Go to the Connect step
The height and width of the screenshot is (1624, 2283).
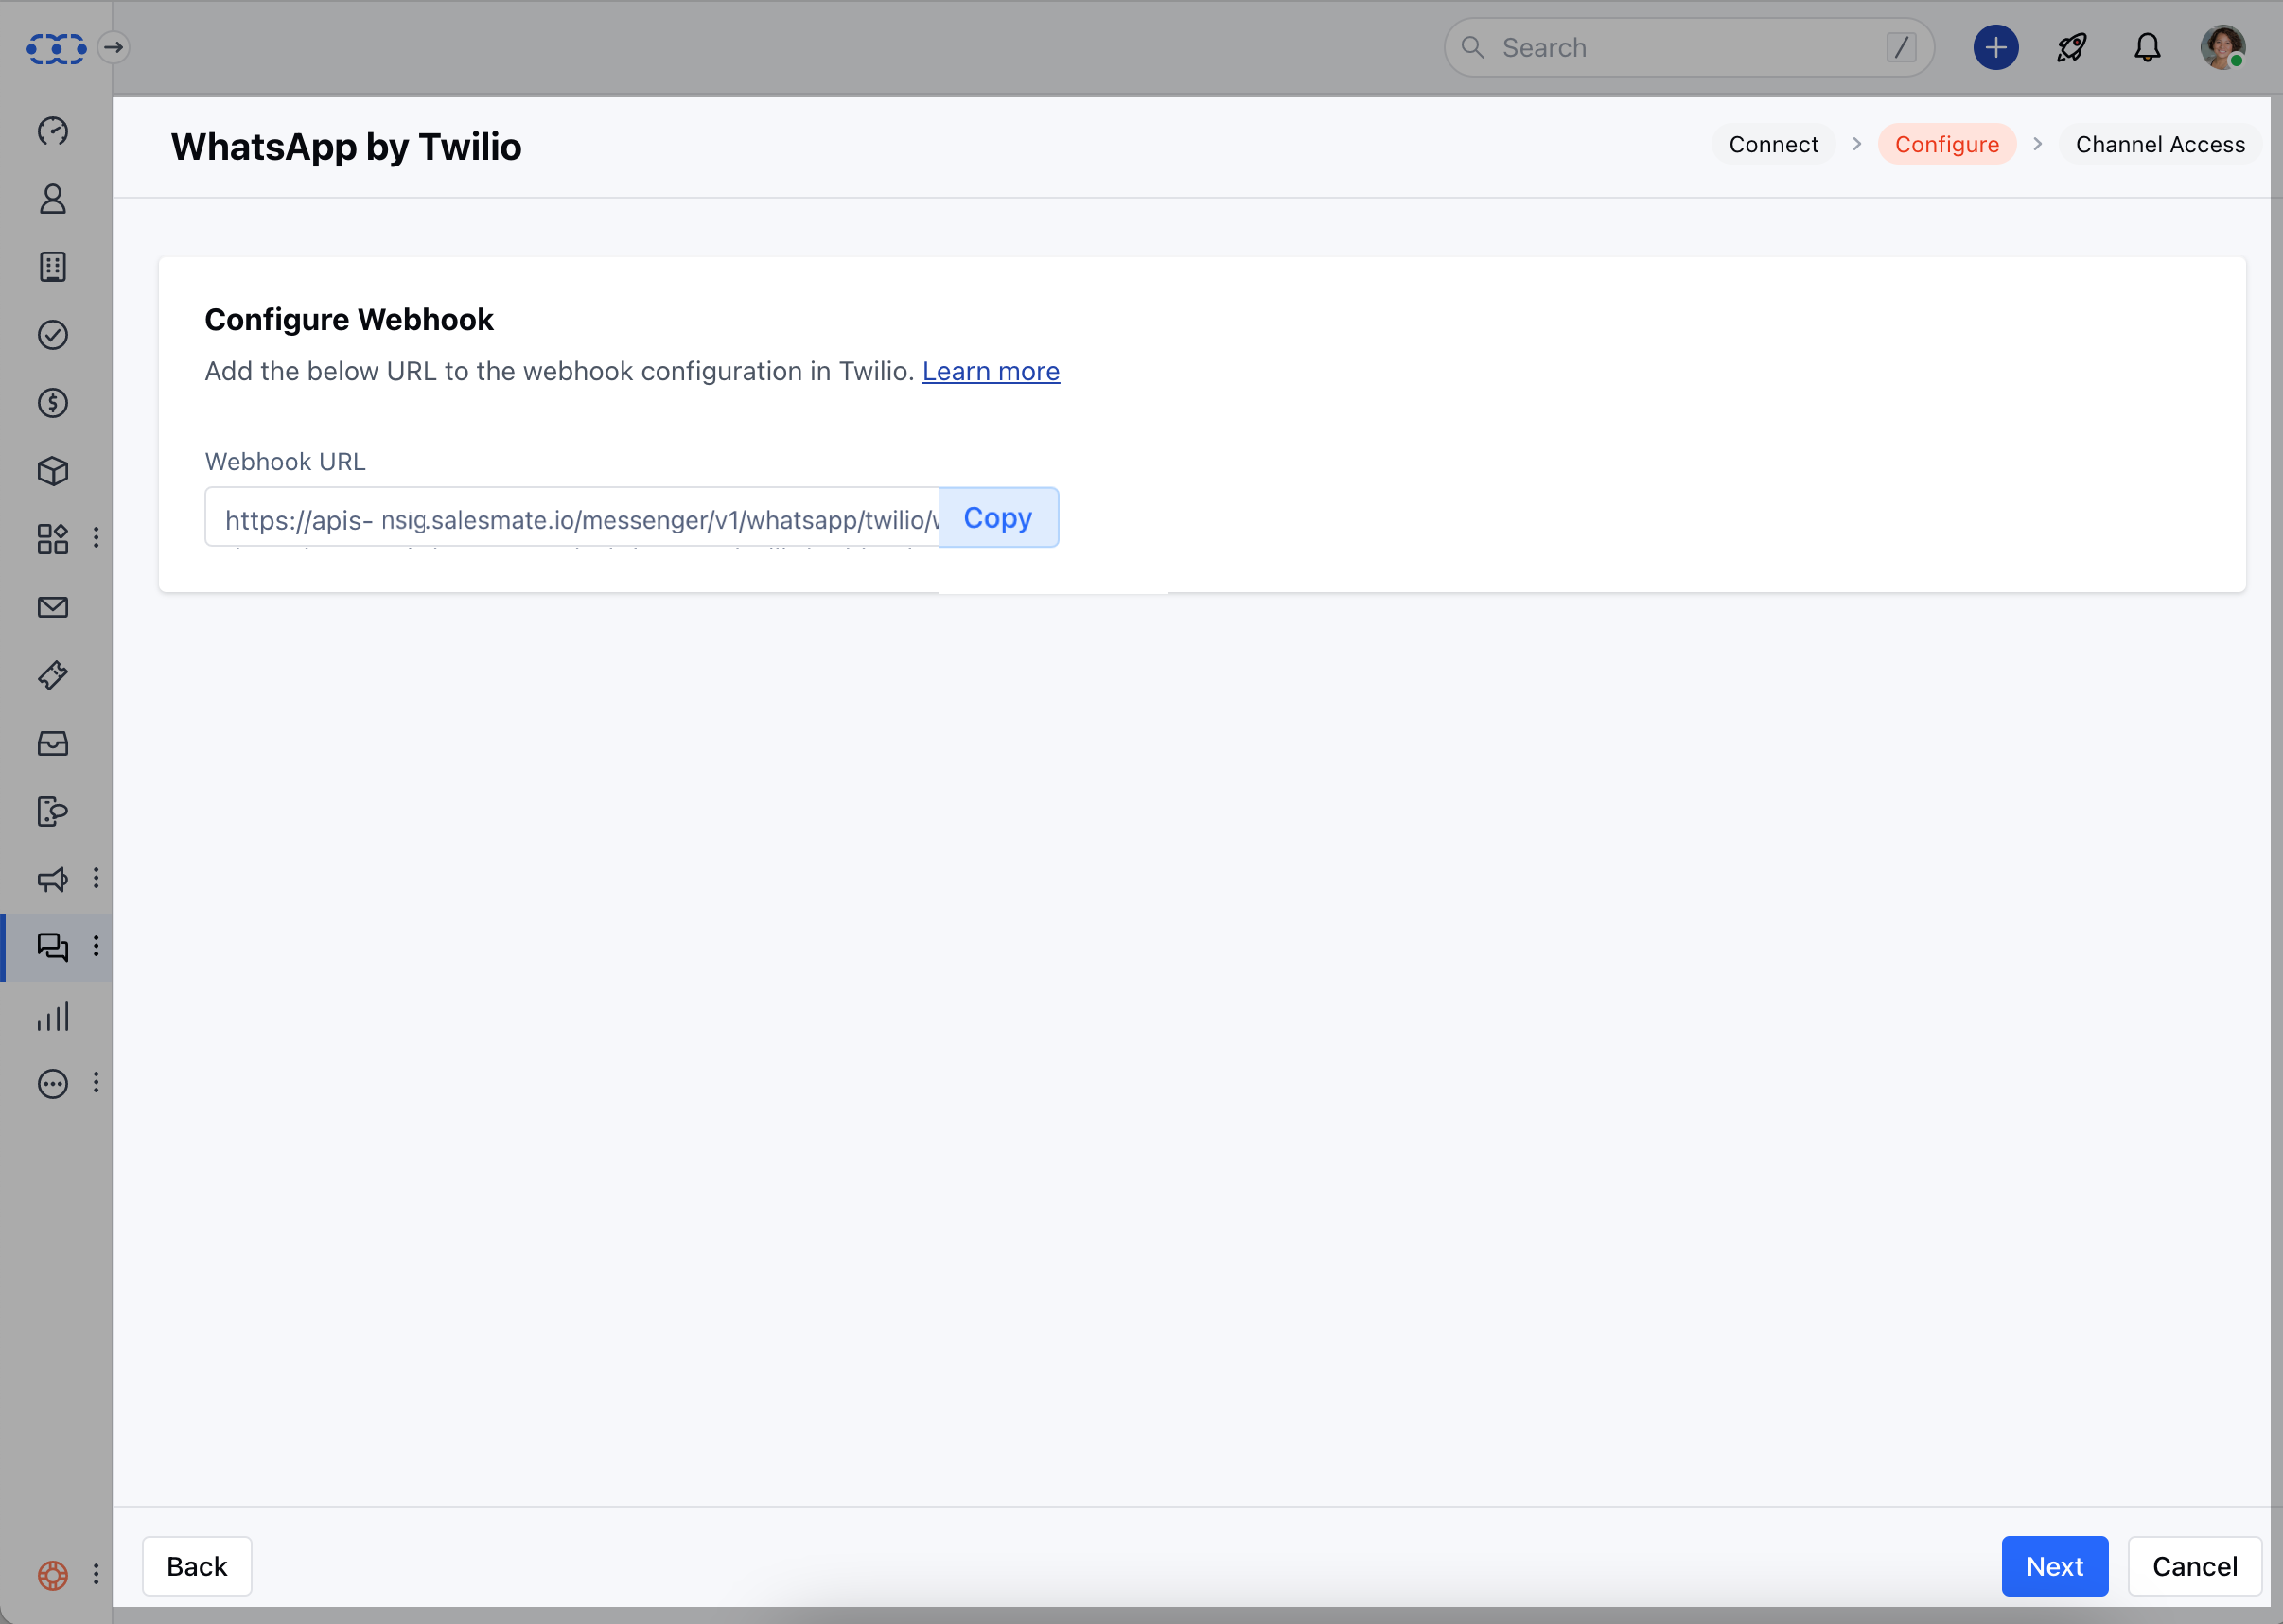click(x=1773, y=144)
